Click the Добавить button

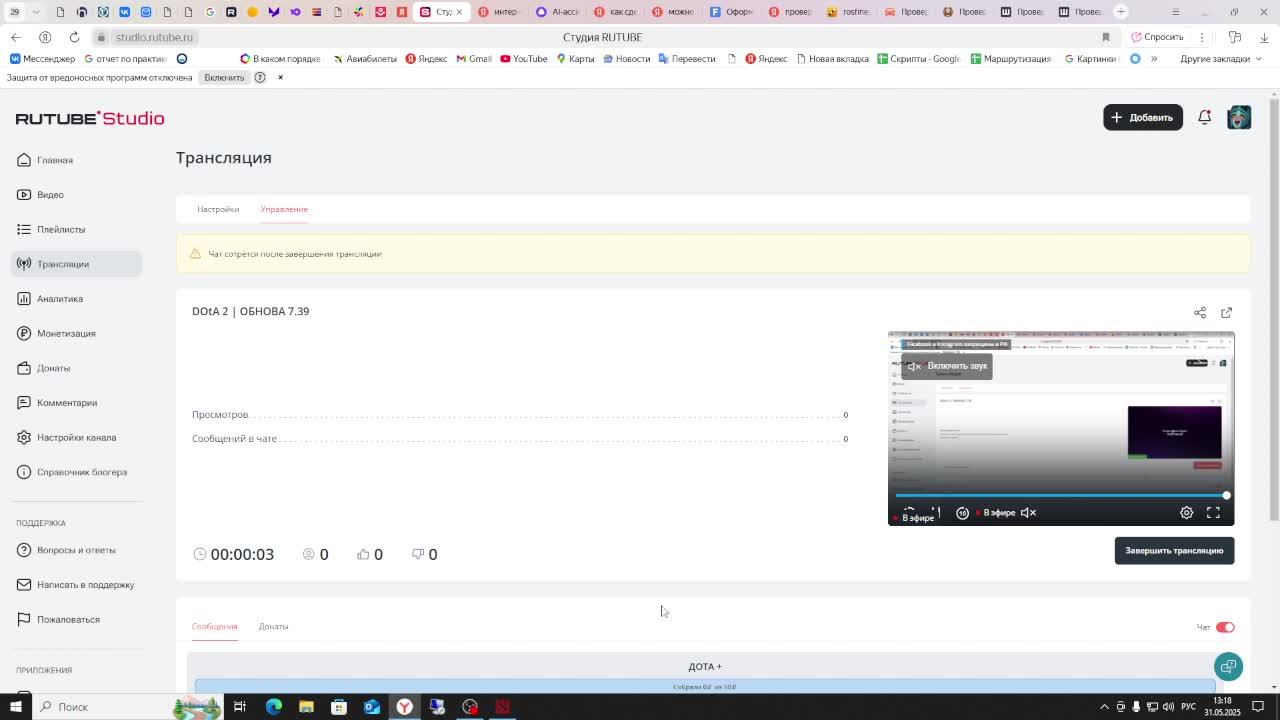pos(1143,117)
